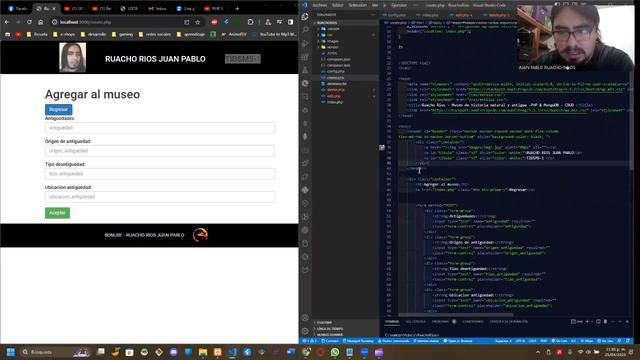The width and height of the screenshot is (640, 360).
Task: Click the red adblock extension icon
Action: click(214, 22)
